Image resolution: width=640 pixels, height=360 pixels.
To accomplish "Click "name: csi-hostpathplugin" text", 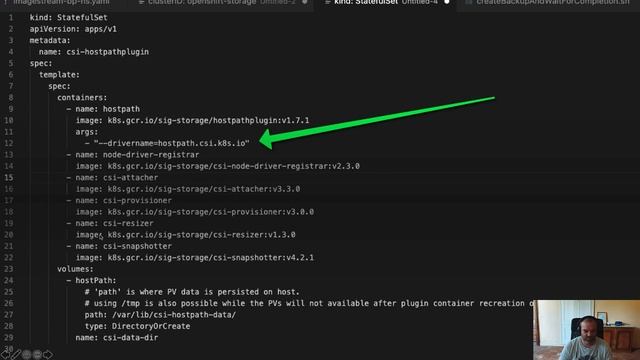I will (x=94, y=52).
